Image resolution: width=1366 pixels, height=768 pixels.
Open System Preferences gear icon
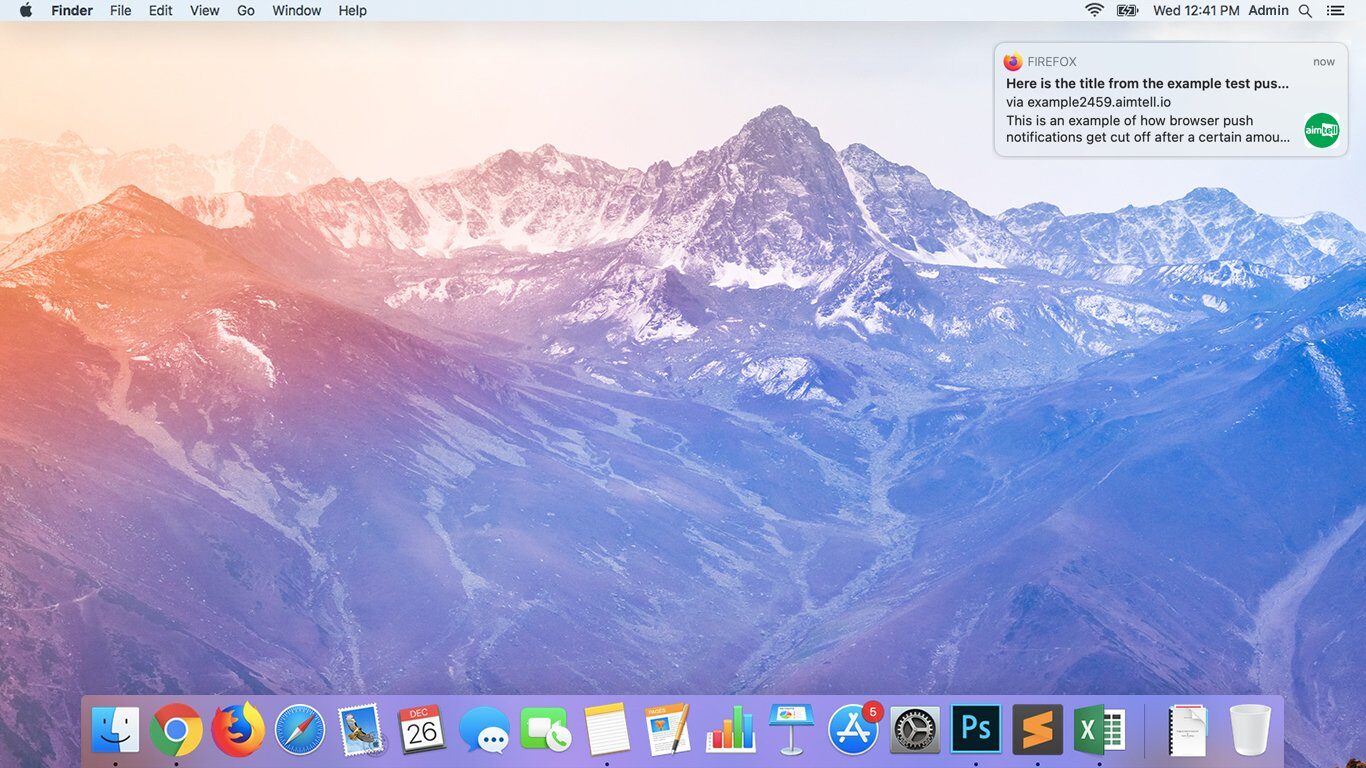[915, 730]
